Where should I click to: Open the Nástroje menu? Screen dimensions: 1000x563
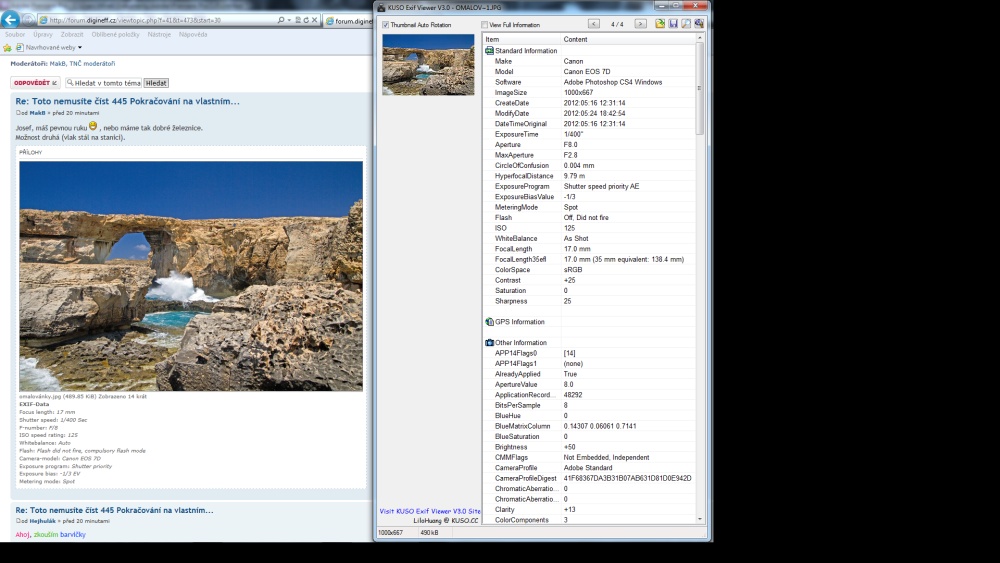tap(159, 34)
